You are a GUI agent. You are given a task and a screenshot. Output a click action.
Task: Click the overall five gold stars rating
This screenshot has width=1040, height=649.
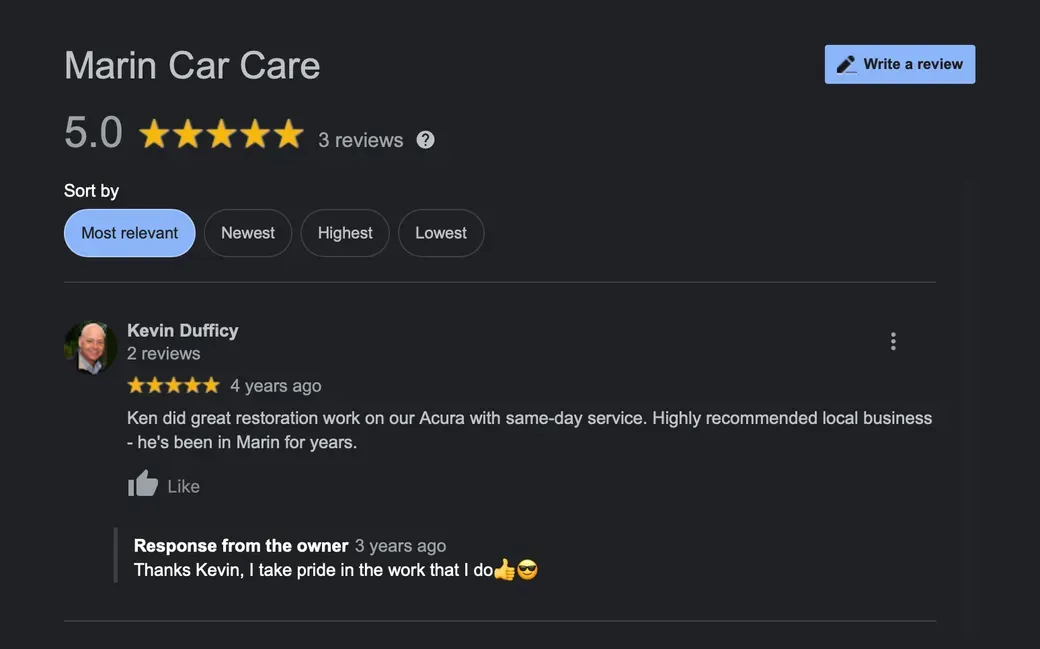click(x=221, y=134)
